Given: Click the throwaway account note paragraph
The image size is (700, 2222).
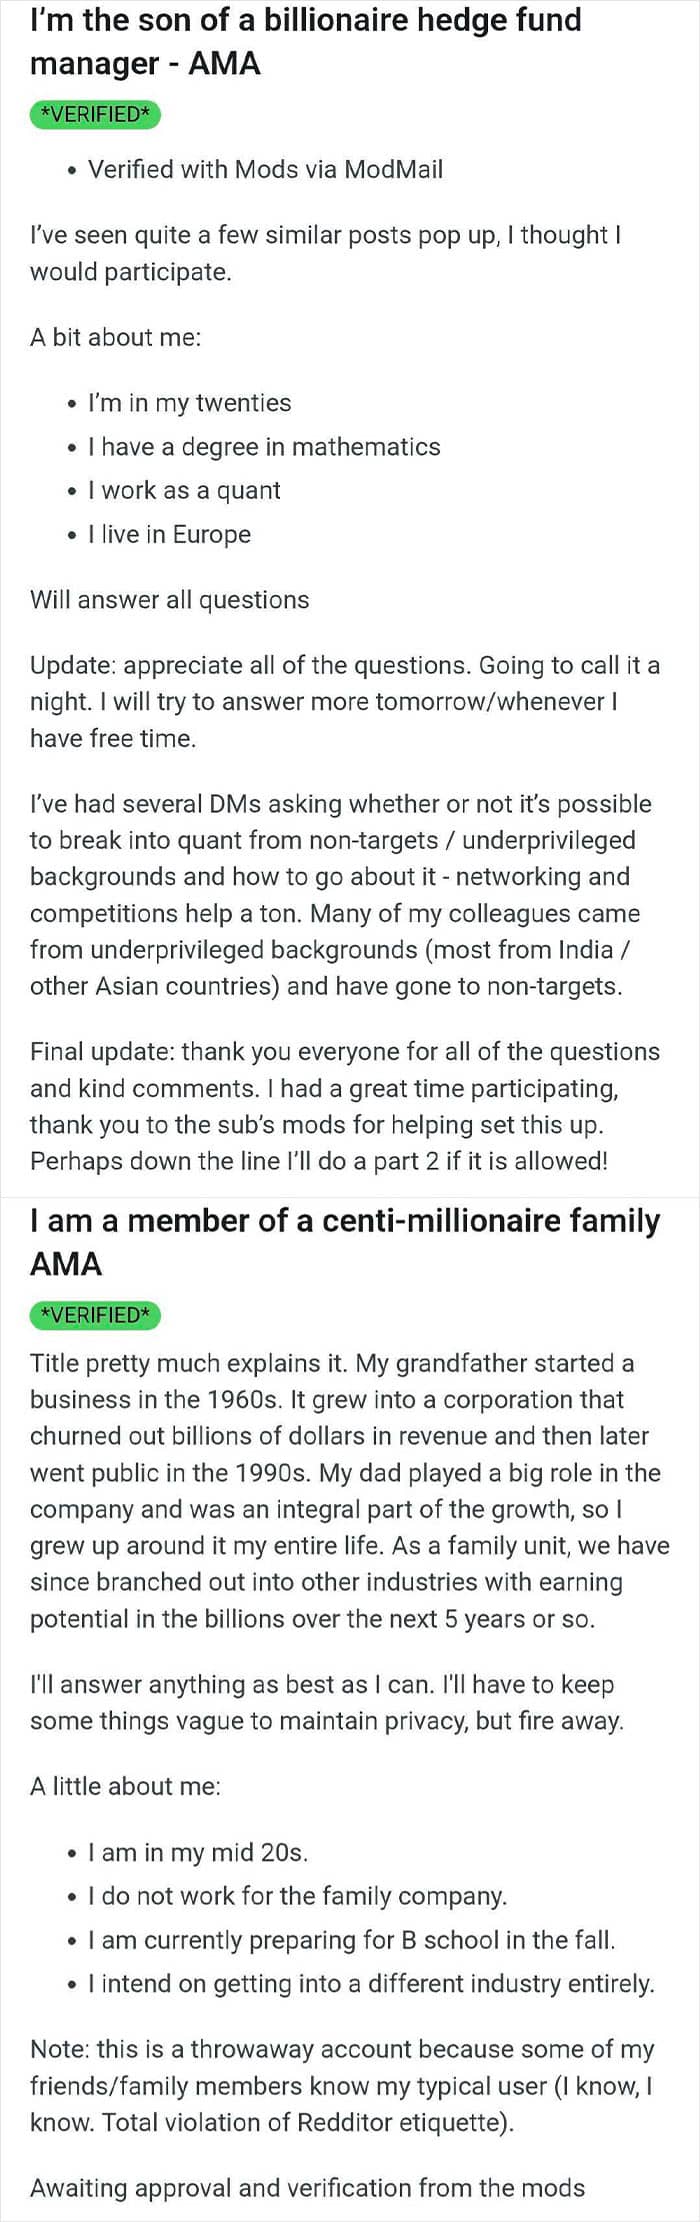Looking at the screenshot, I should [x=342, y=2086].
